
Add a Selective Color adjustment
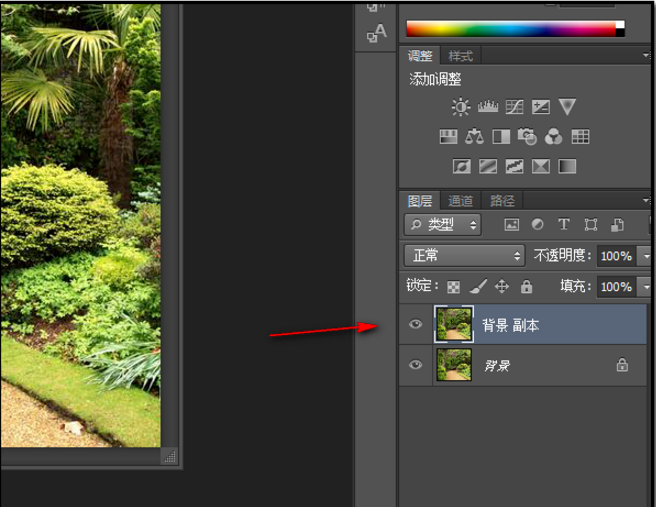pyautogui.click(x=541, y=166)
